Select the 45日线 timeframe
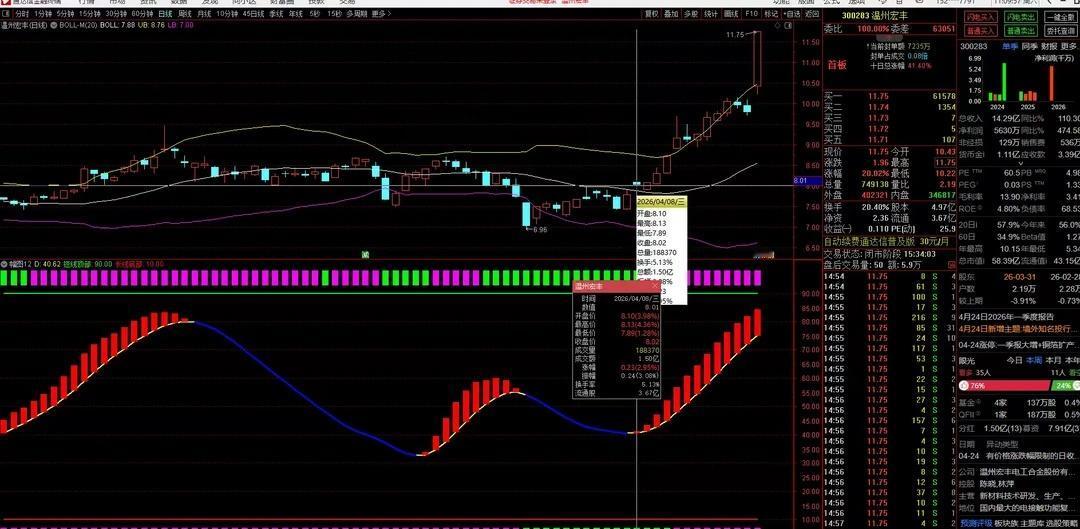 [x=253, y=13]
